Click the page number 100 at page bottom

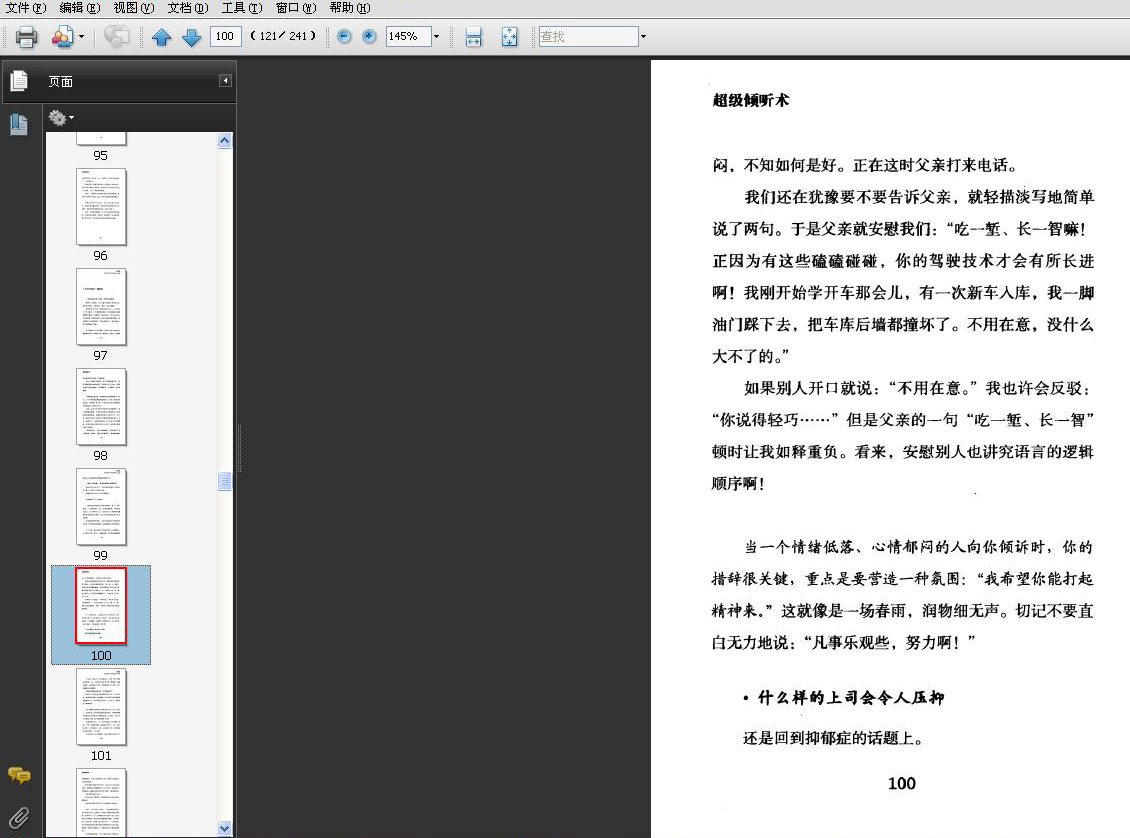tap(902, 783)
